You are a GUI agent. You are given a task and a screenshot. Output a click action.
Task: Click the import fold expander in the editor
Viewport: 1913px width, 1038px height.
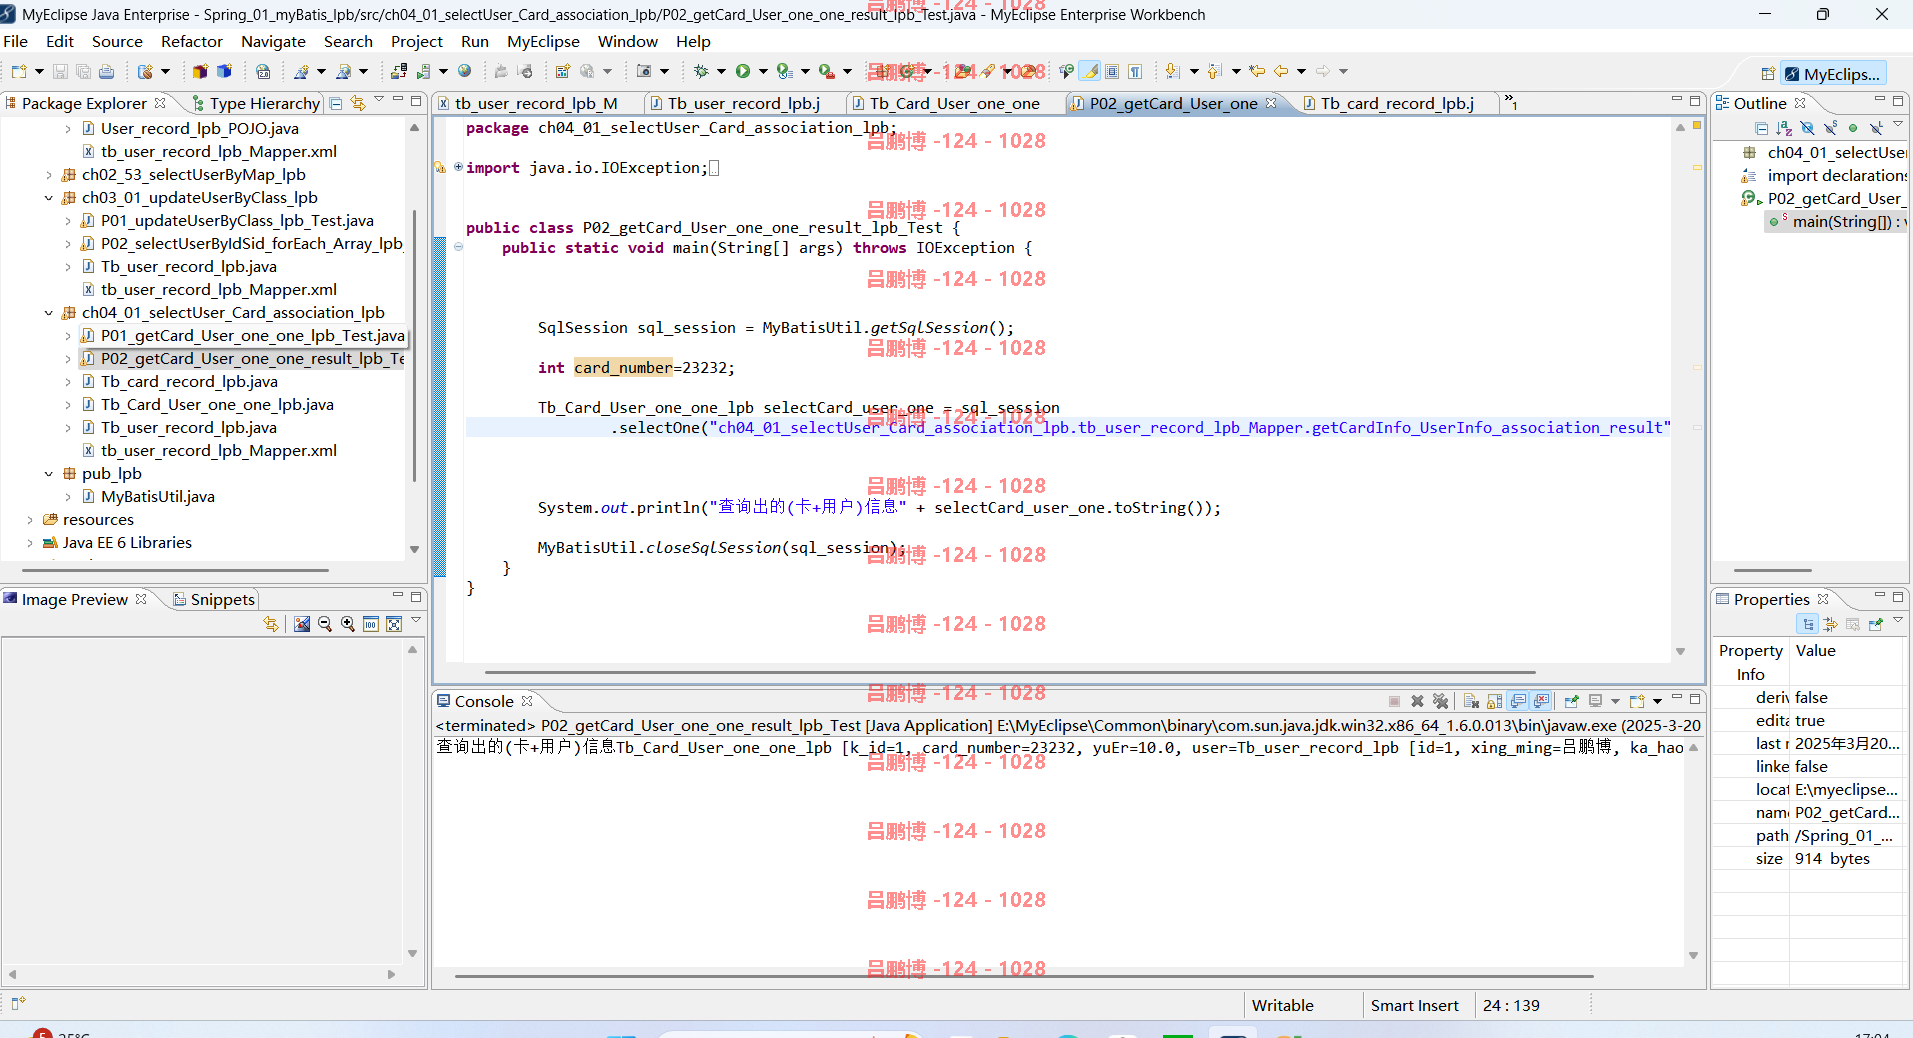coord(458,167)
